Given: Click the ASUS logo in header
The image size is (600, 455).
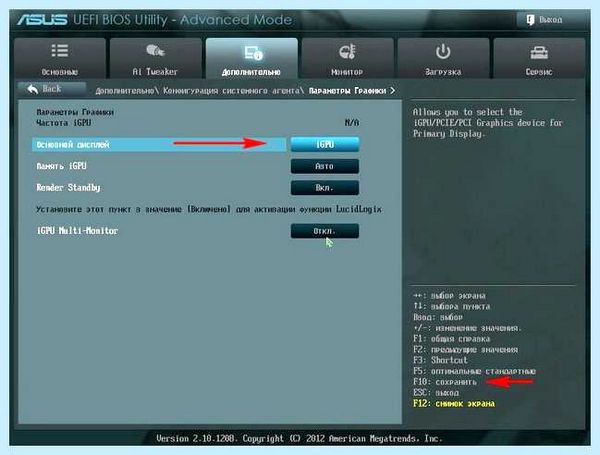Looking at the screenshot, I should point(42,20).
